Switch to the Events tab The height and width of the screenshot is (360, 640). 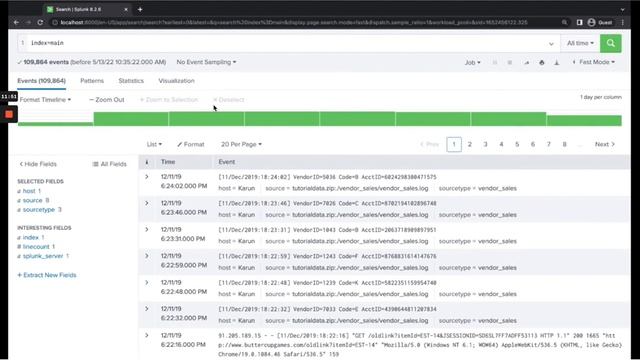coord(41,81)
